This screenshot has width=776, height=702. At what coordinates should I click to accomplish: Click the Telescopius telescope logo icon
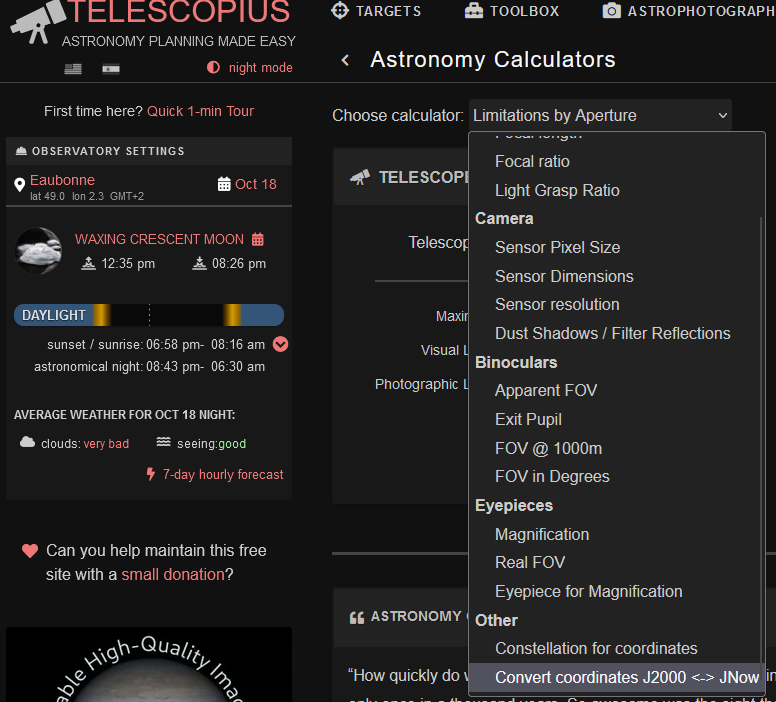pos(38,22)
